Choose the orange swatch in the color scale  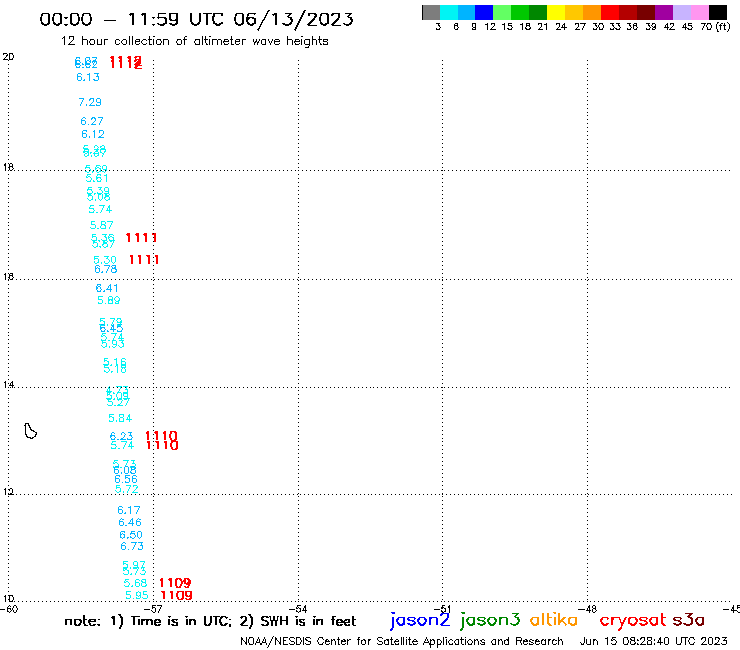click(x=592, y=12)
